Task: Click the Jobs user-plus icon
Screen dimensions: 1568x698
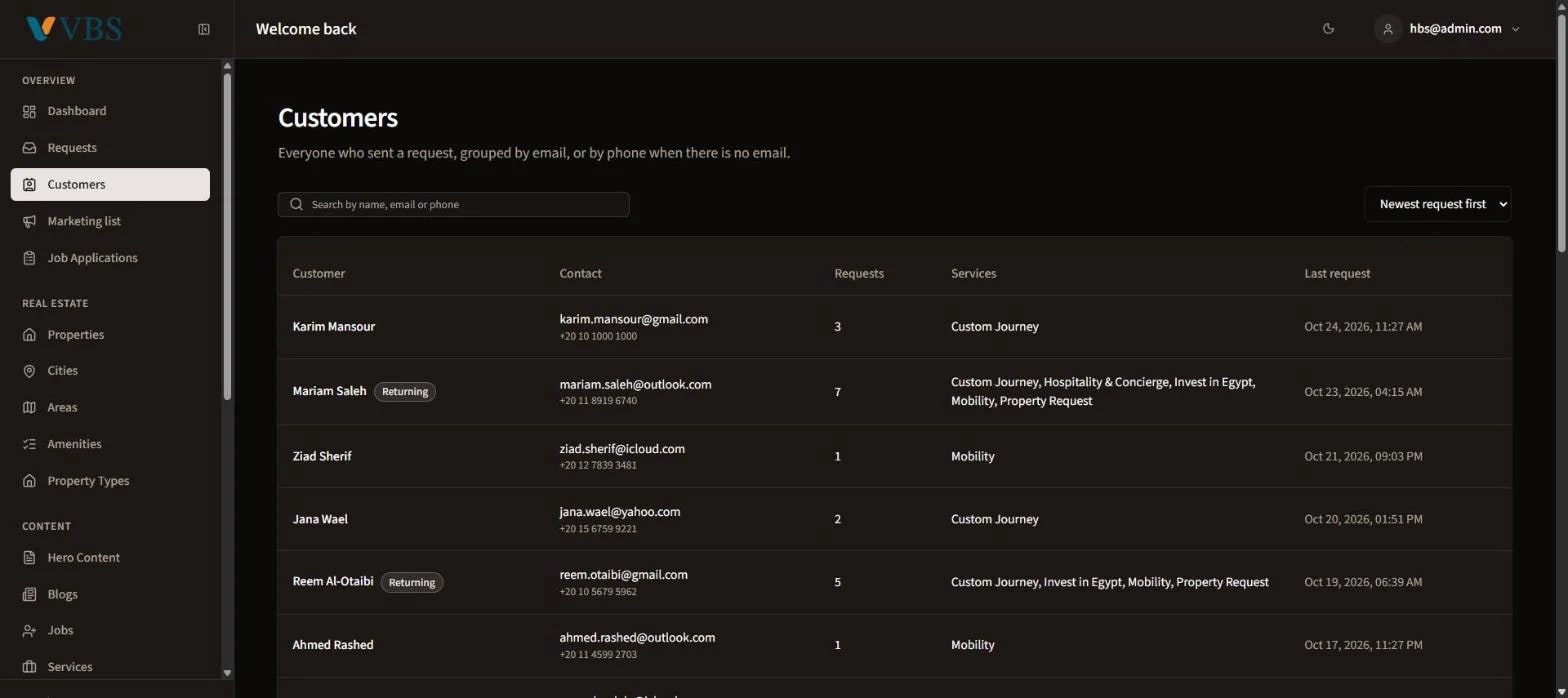Action: (x=29, y=630)
